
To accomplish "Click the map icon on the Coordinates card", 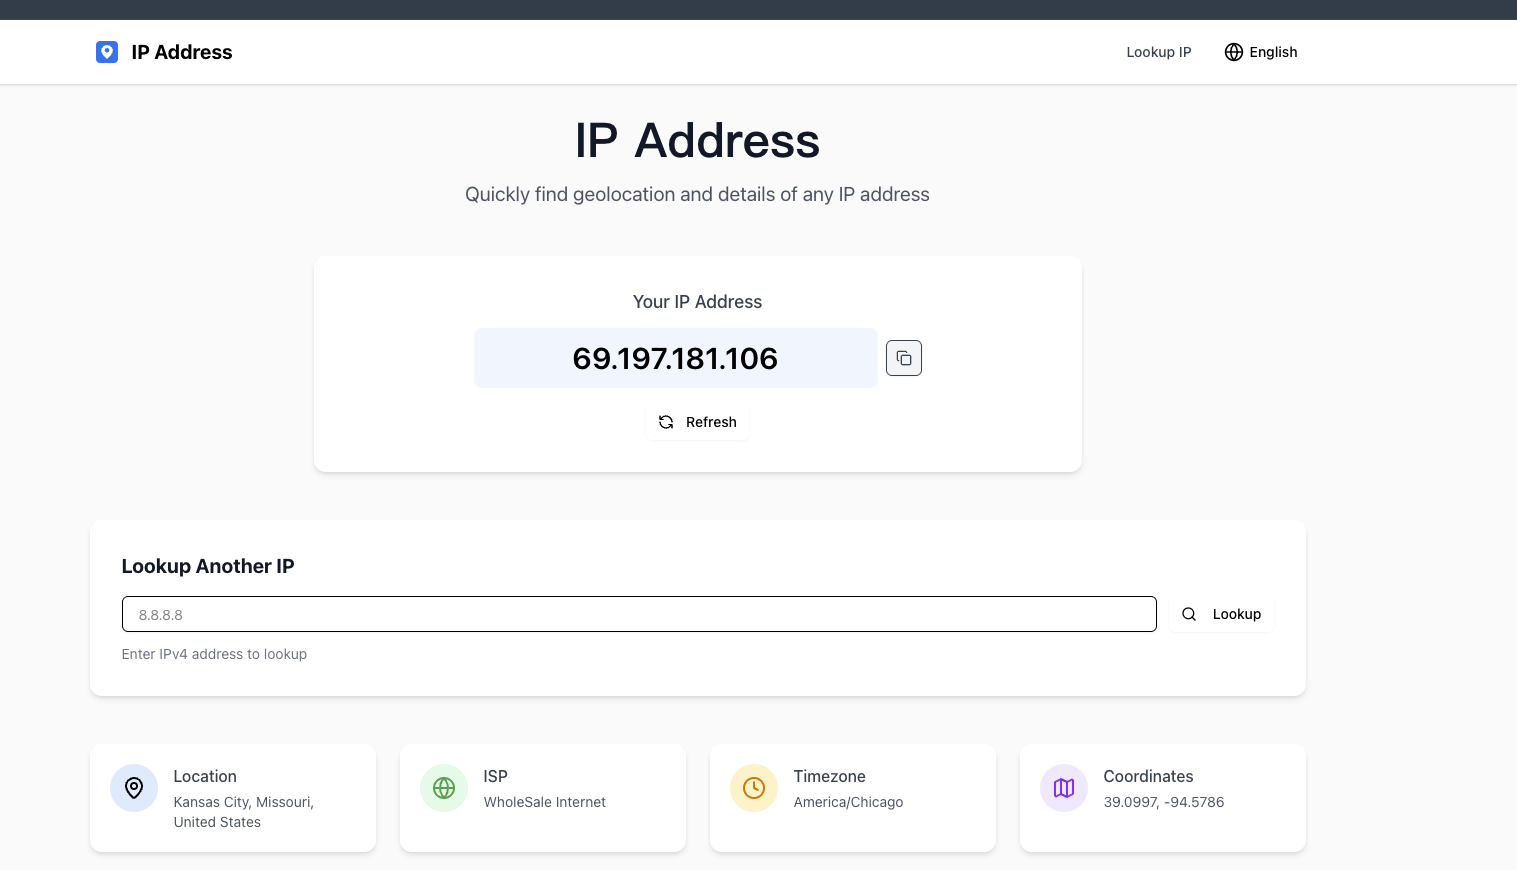I will point(1064,788).
